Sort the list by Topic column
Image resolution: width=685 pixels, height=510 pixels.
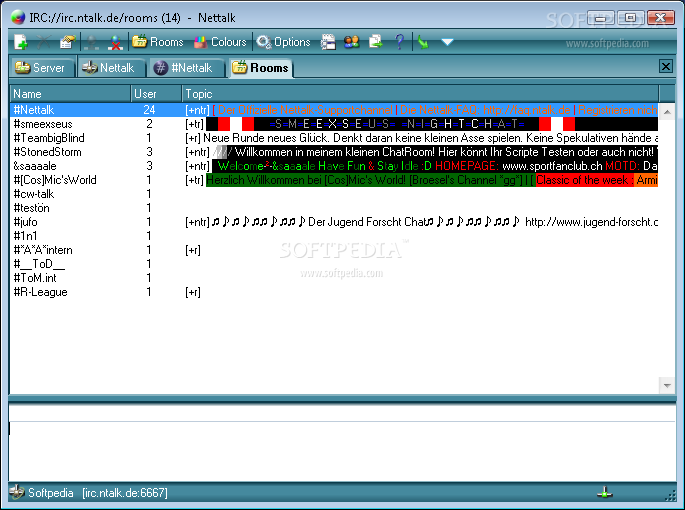420,94
